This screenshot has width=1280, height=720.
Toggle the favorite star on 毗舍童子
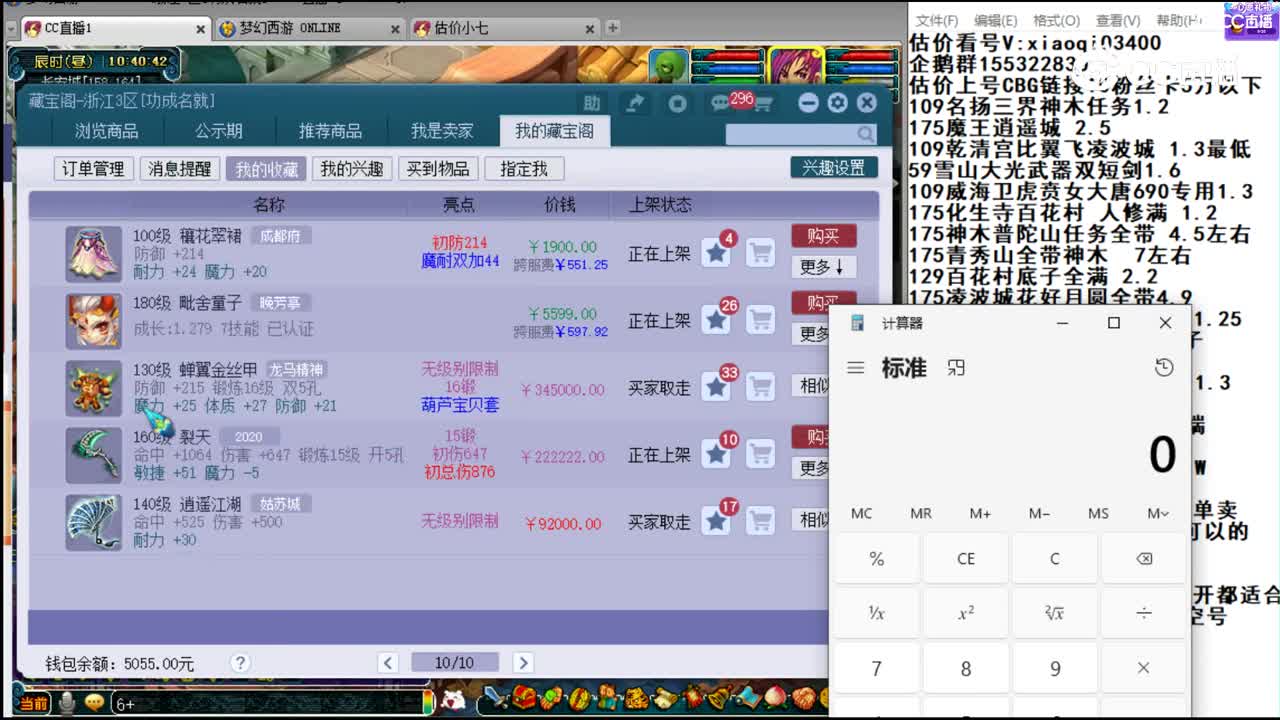tap(717, 320)
